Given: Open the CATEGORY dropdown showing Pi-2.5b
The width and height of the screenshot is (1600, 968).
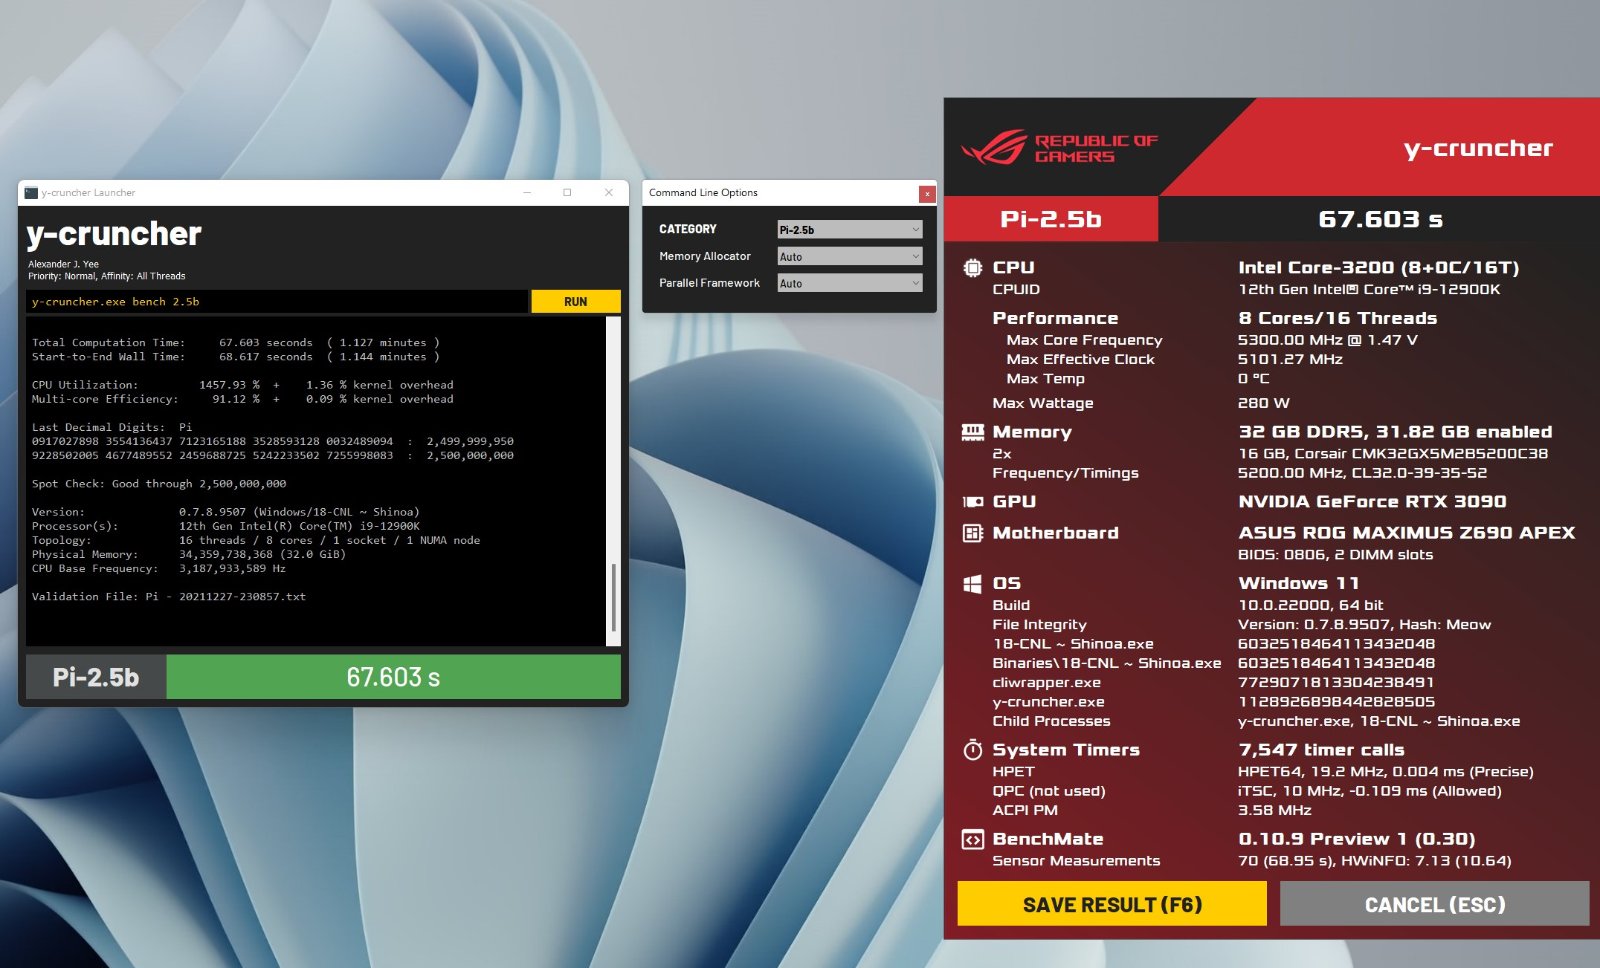Looking at the screenshot, I should click(850, 229).
